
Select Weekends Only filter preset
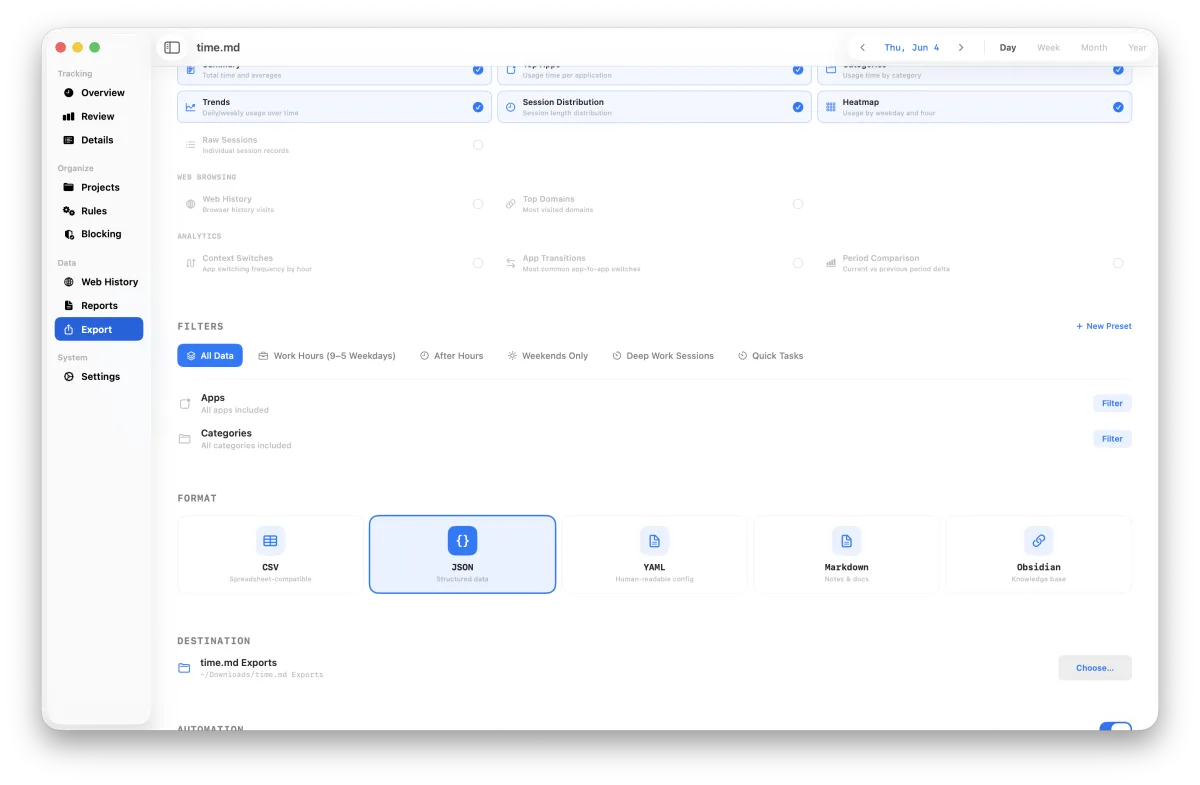[548, 356]
